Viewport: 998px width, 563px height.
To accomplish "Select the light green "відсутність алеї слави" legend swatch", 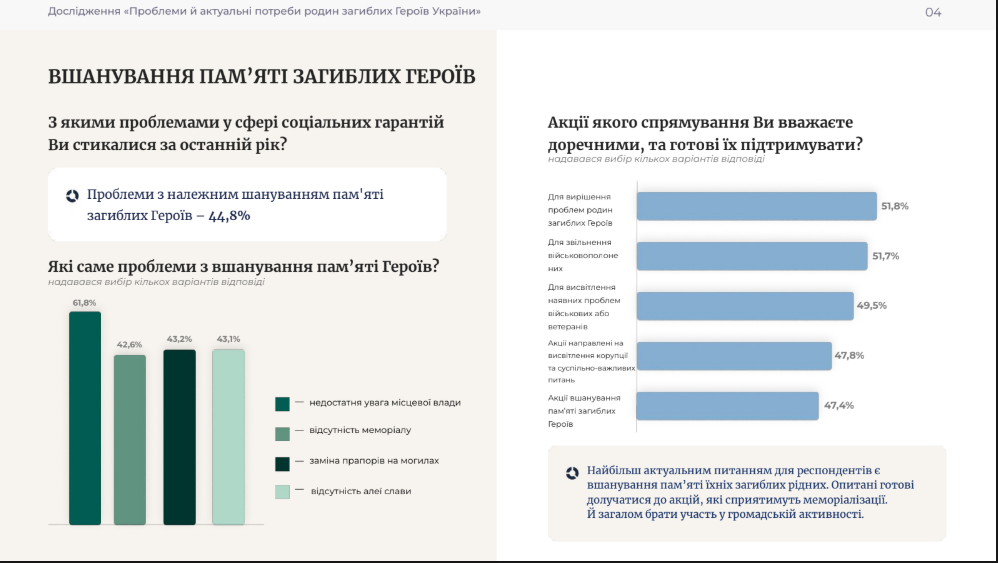I will click(x=282, y=491).
